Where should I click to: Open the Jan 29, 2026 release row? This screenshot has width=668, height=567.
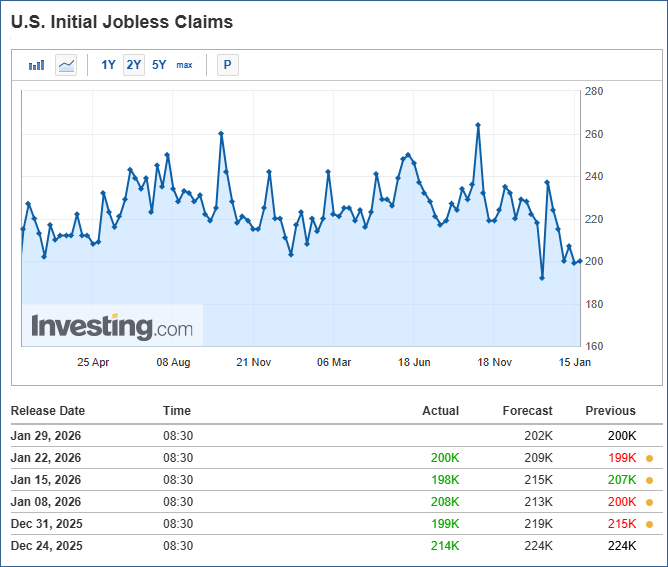pos(46,436)
